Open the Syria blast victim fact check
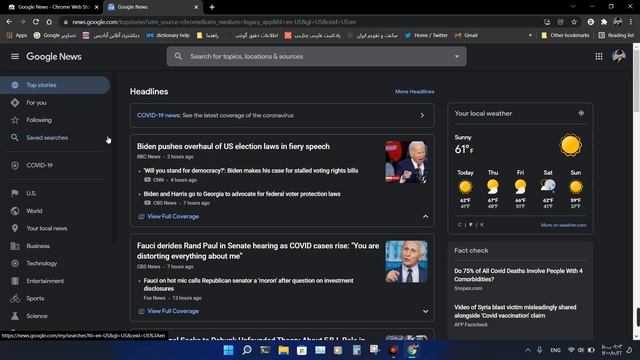640x360 pixels. (515, 311)
